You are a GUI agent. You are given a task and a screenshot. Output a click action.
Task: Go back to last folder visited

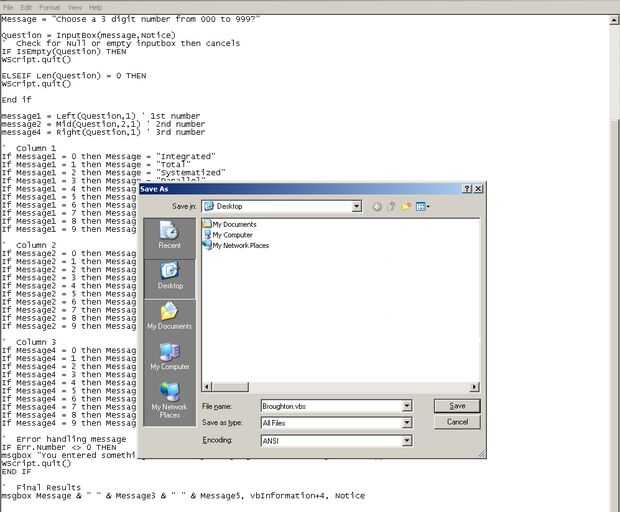377,206
